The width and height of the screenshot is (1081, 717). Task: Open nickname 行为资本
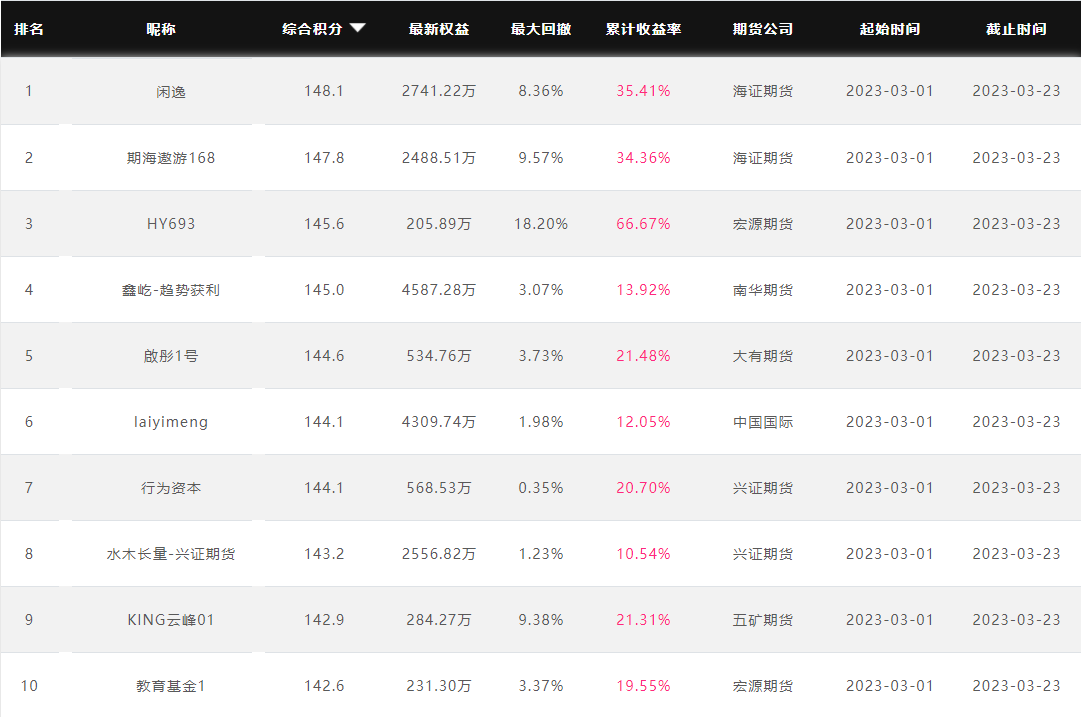(171, 488)
